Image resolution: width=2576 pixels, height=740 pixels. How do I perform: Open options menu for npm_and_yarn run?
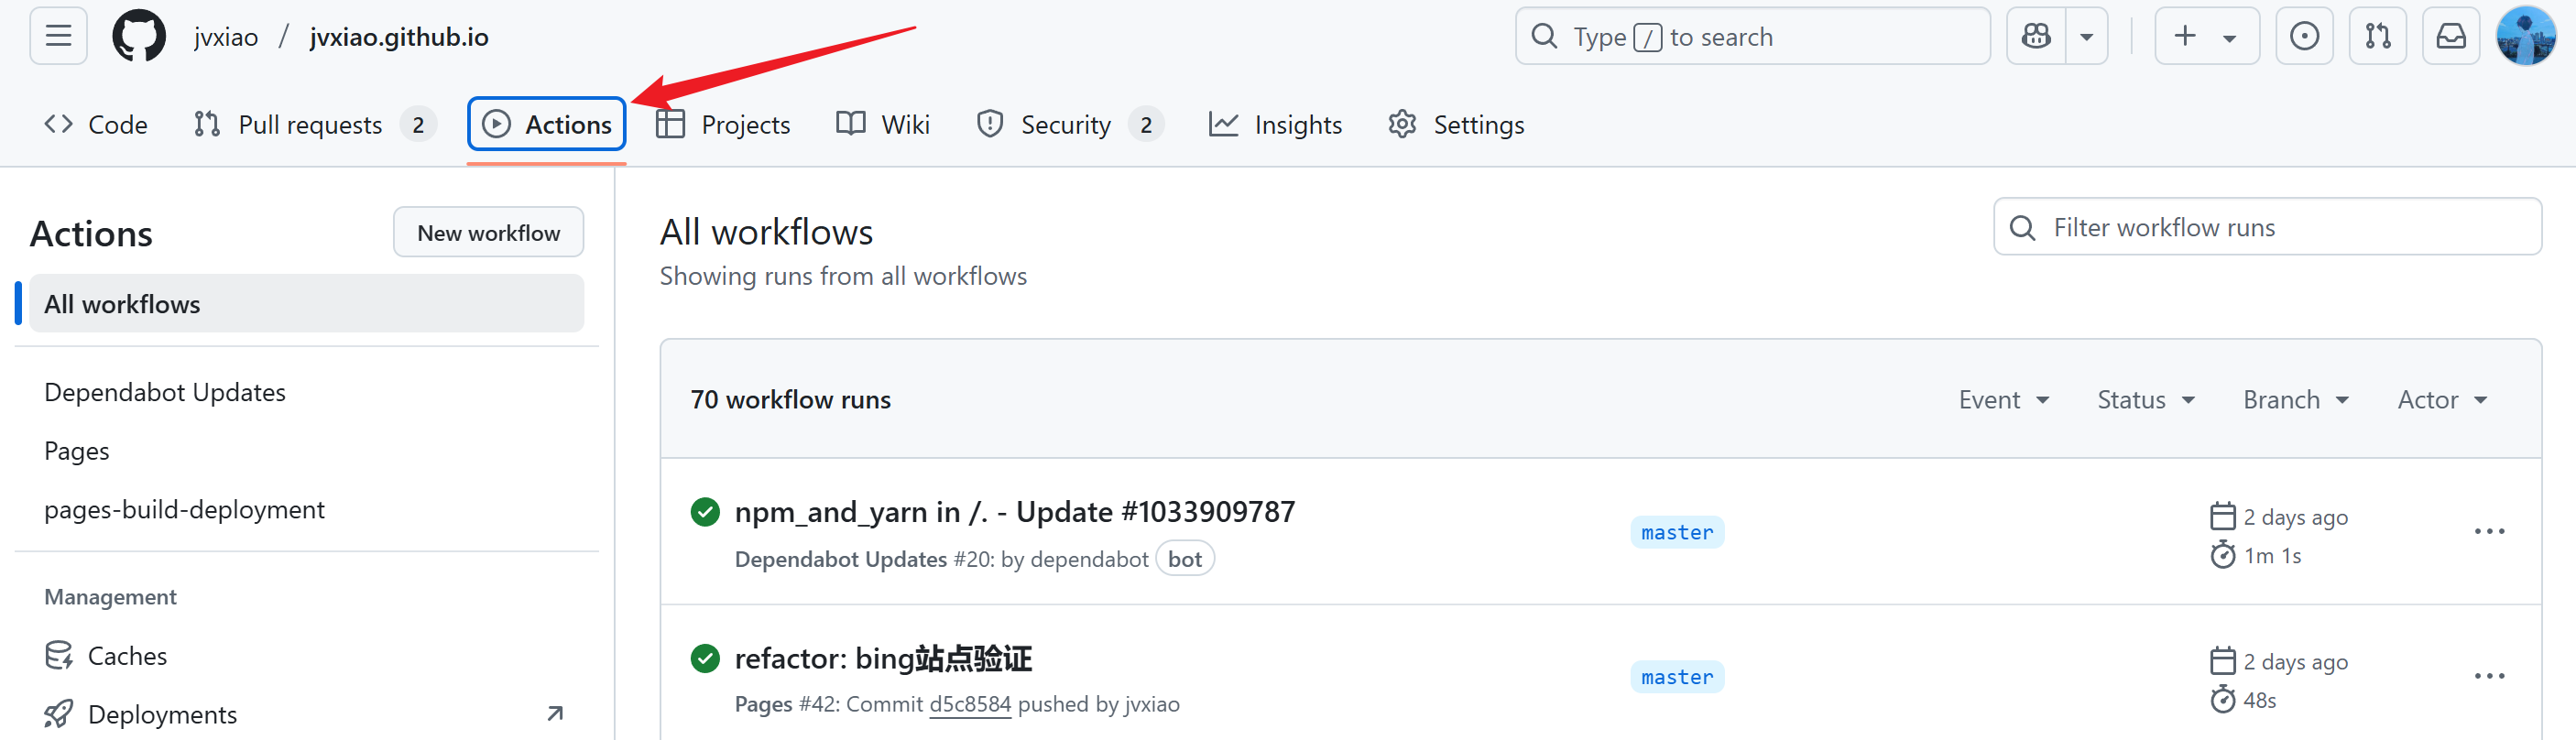coord(2489,531)
